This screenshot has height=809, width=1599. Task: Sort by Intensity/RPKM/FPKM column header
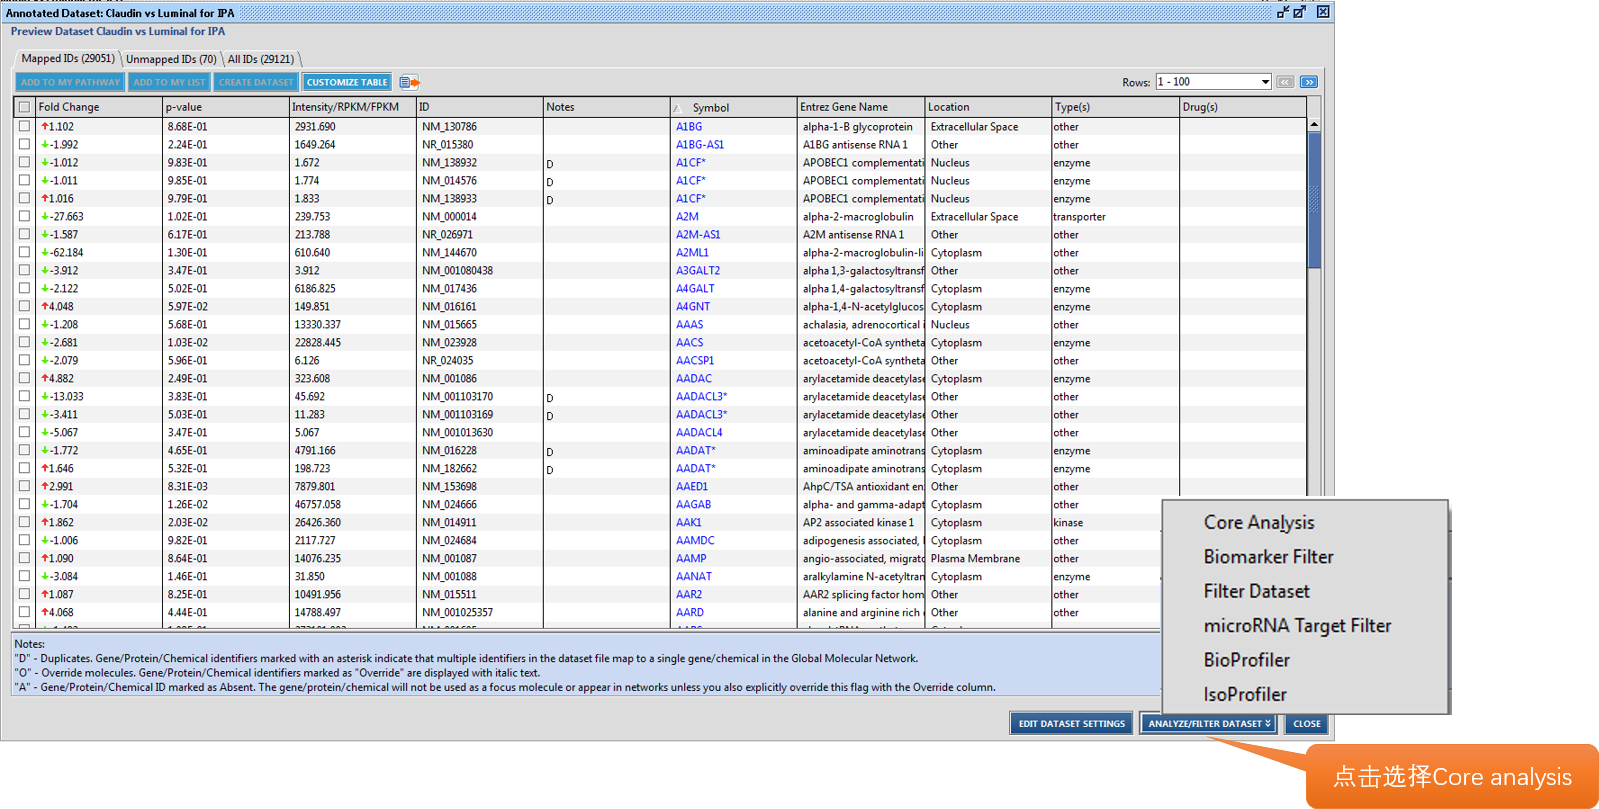pyautogui.click(x=352, y=107)
